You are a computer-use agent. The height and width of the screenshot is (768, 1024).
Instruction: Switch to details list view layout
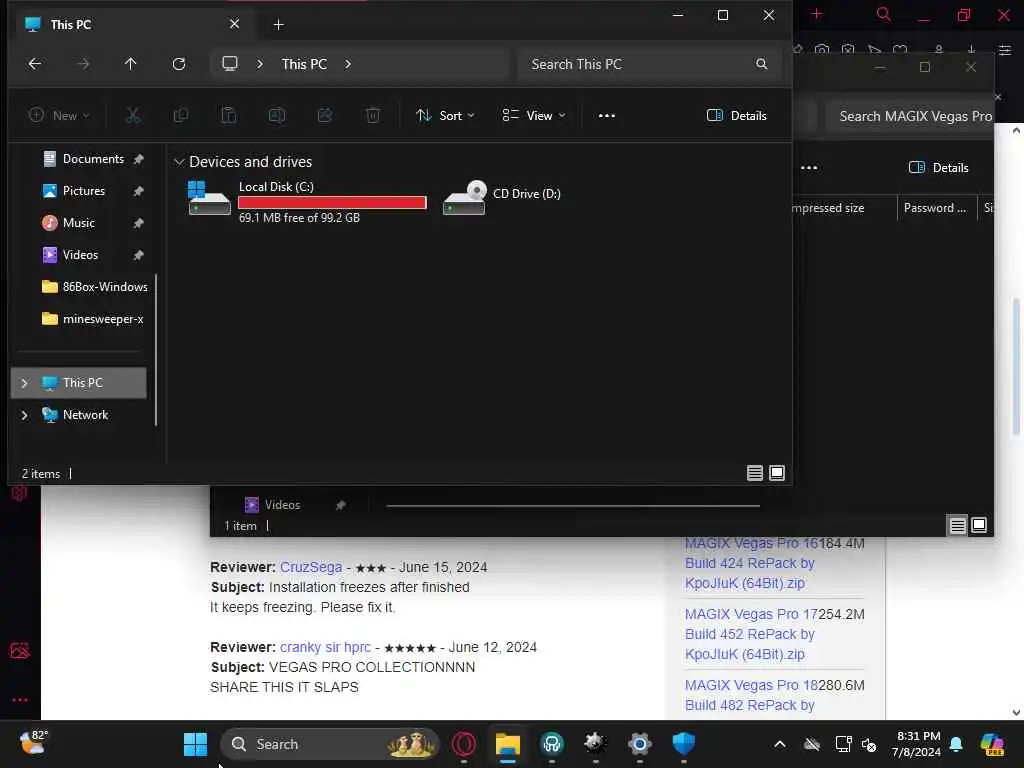[755, 473]
